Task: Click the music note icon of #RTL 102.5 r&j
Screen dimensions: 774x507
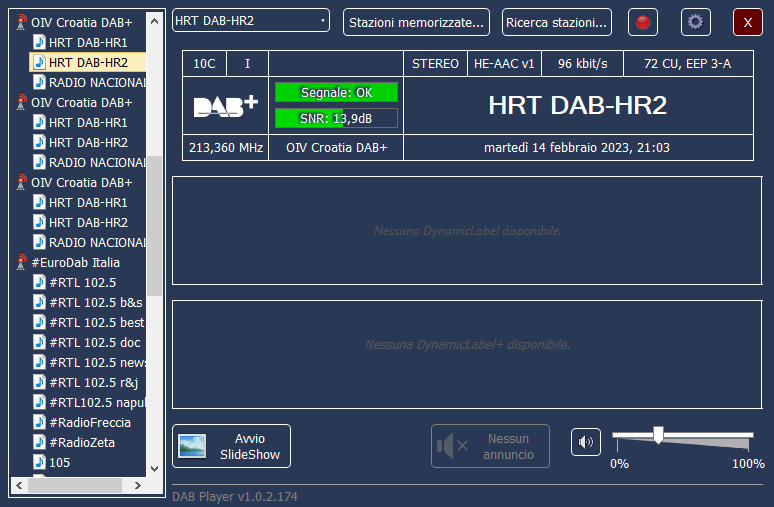Action: 39,382
